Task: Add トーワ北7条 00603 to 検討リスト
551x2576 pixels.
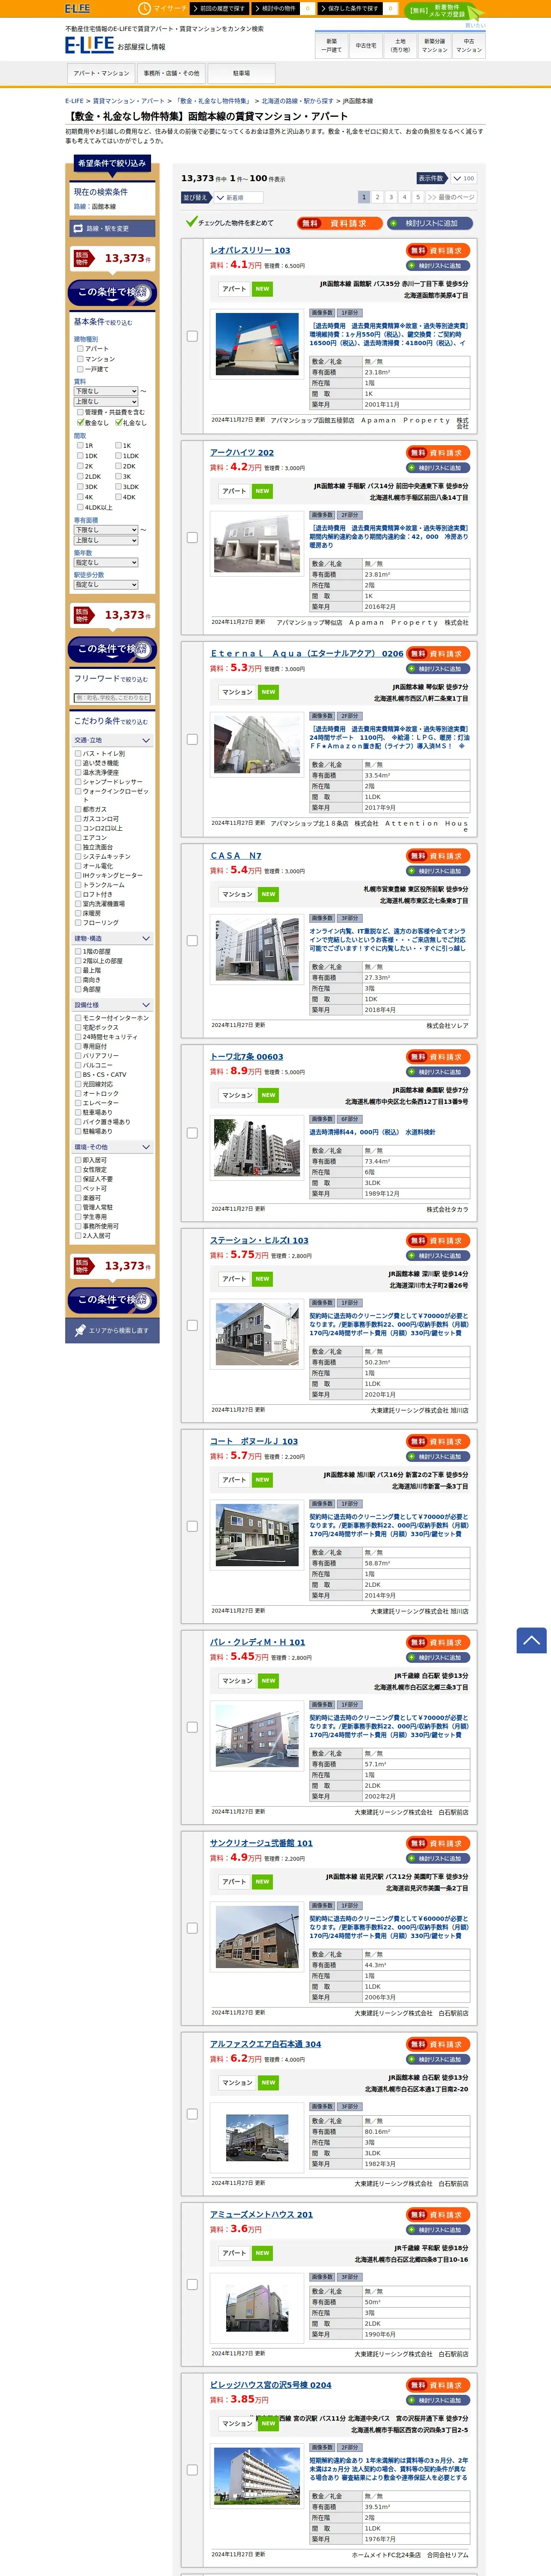Action: (438, 1072)
